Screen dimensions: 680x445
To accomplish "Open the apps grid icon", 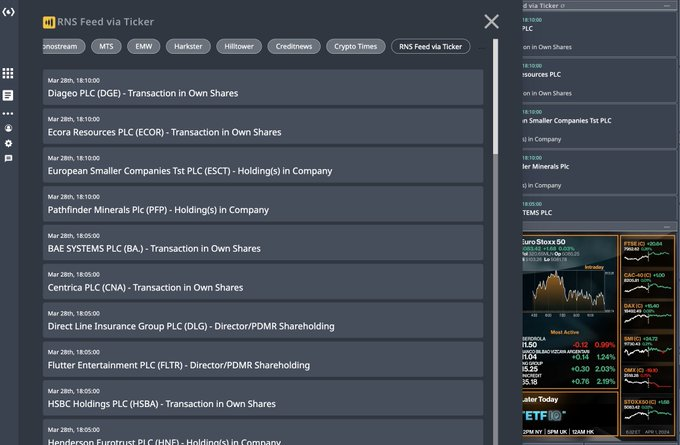I will click(x=8, y=73).
